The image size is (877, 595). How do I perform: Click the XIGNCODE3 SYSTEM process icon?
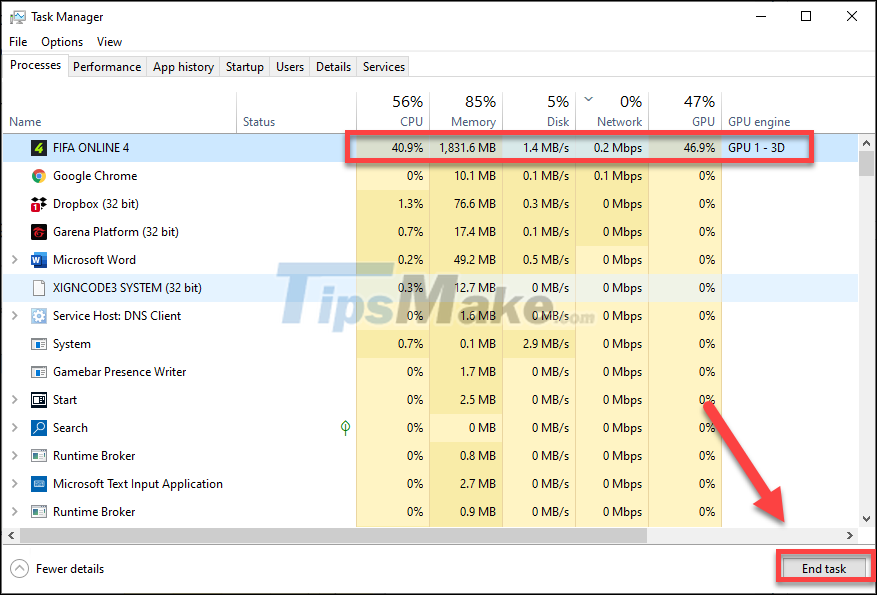(37, 287)
